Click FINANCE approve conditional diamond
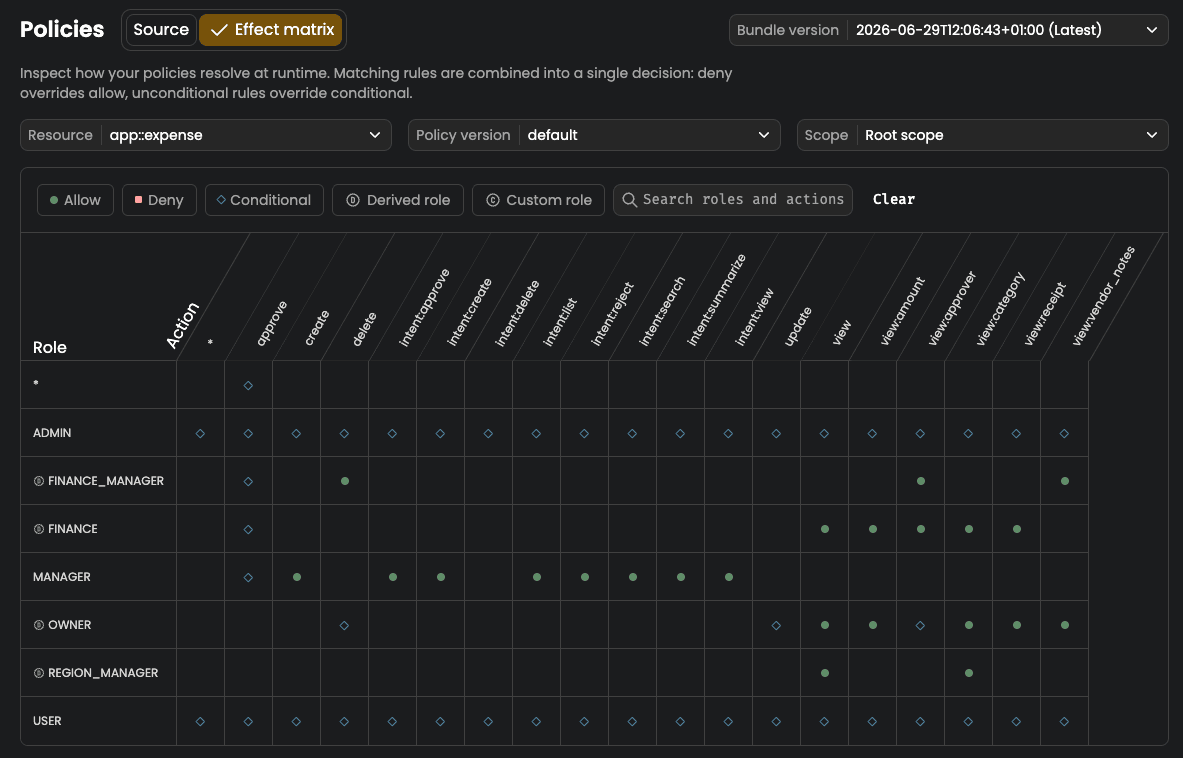 tap(248, 529)
